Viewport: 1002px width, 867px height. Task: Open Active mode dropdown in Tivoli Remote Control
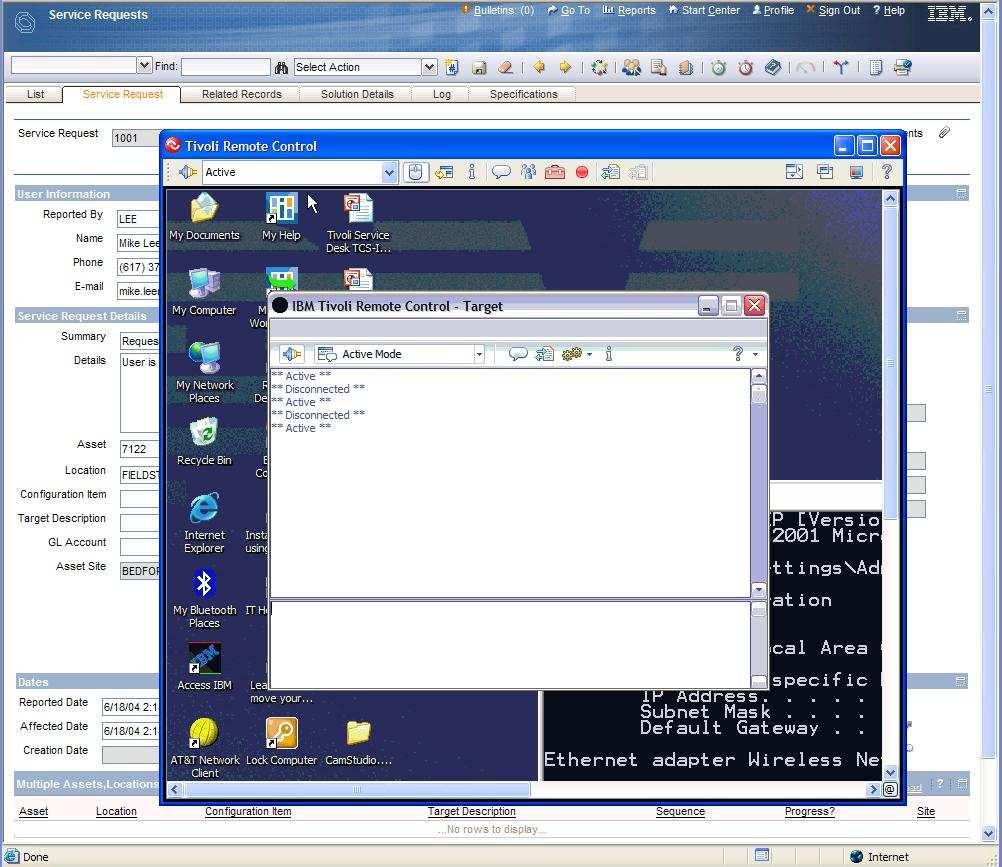click(389, 172)
